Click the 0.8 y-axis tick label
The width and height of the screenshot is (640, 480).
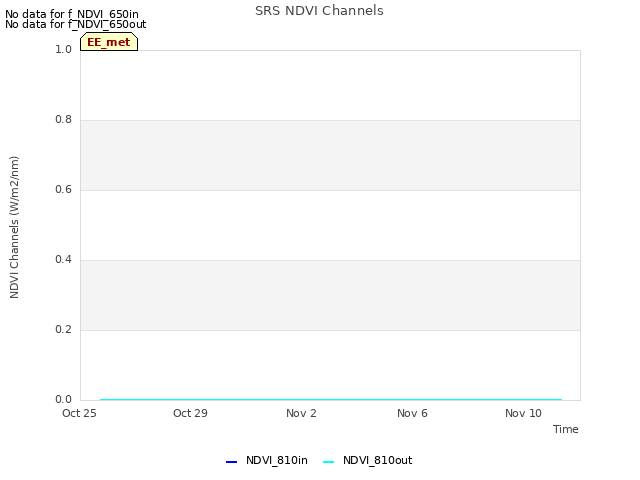click(63, 120)
